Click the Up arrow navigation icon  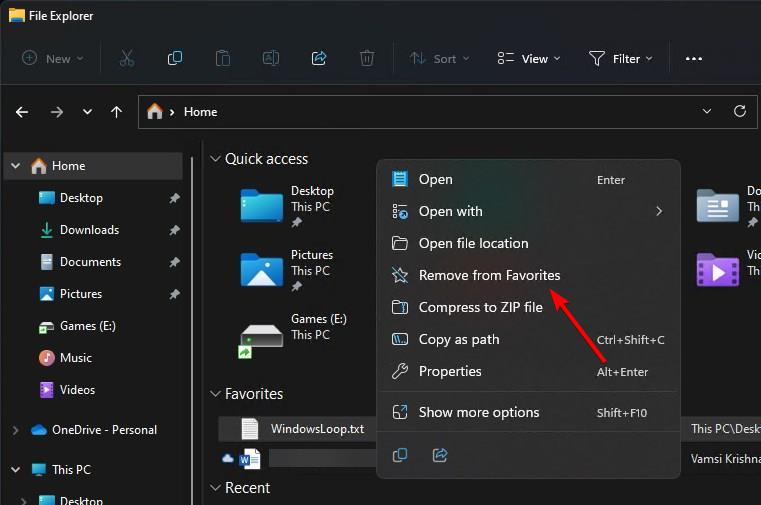tap(116, 112)
